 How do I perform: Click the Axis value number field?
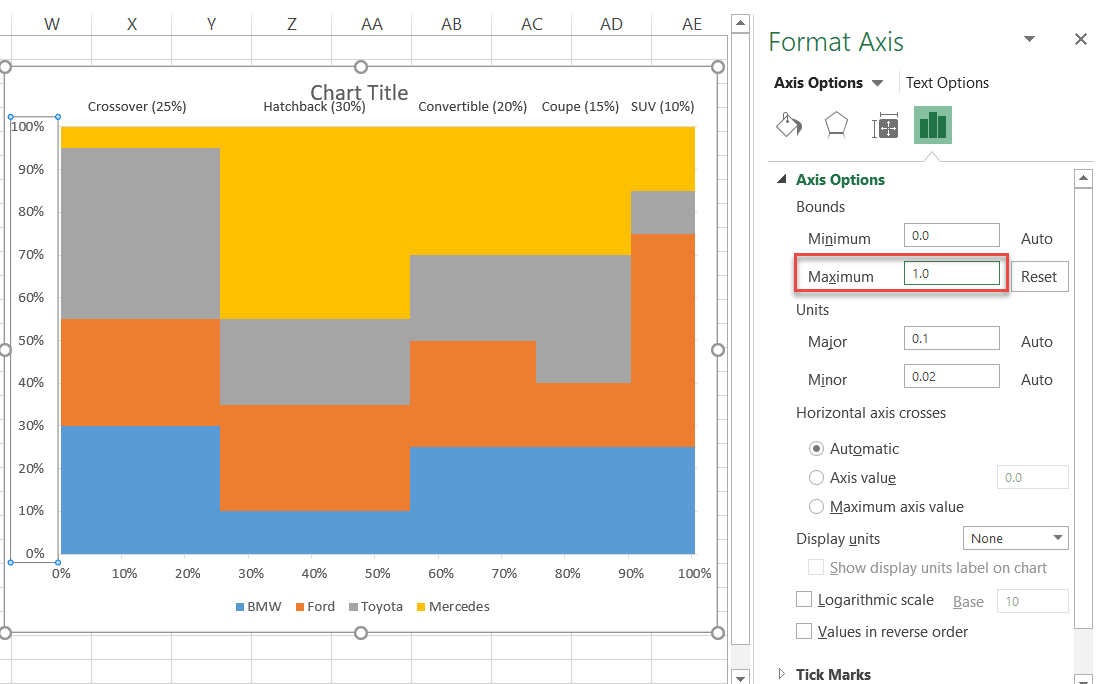(1032, 478)
